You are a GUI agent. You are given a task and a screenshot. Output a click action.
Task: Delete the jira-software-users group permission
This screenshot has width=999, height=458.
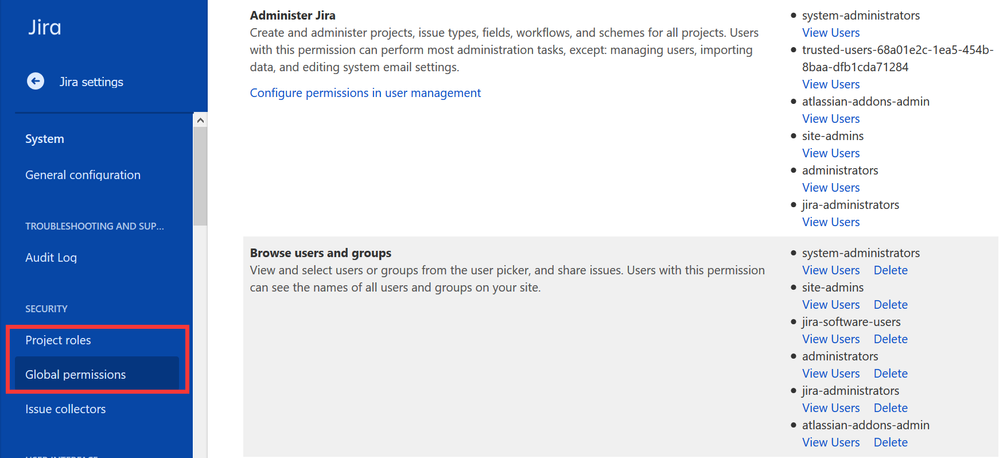tap(891, 339)
